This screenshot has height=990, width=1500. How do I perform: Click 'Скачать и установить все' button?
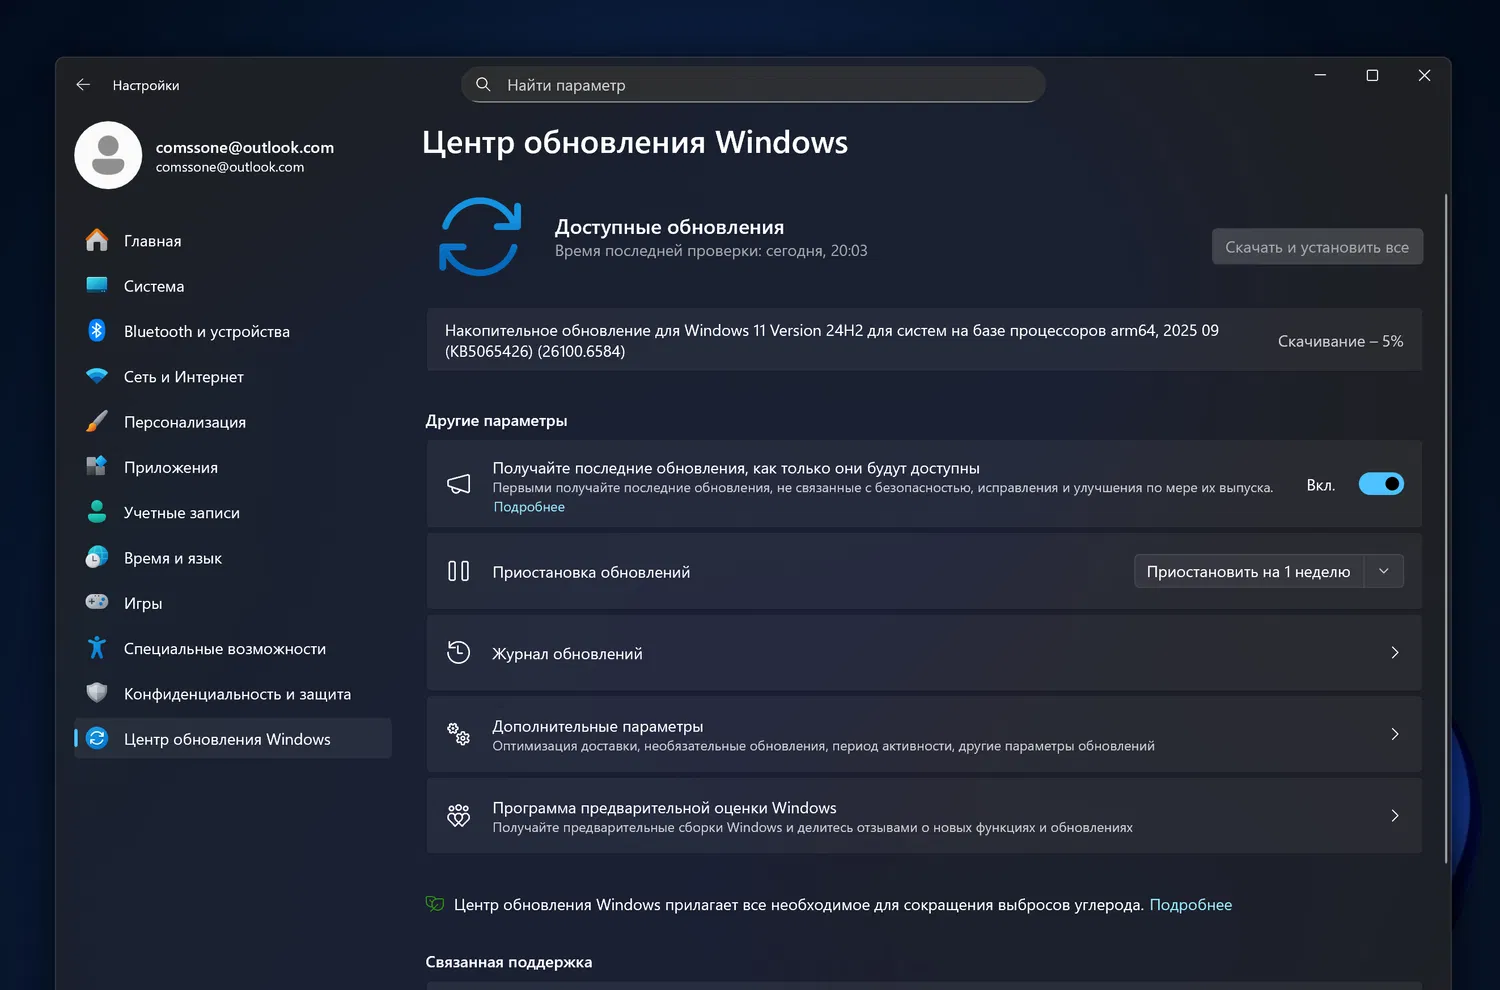pos(1317,247)
